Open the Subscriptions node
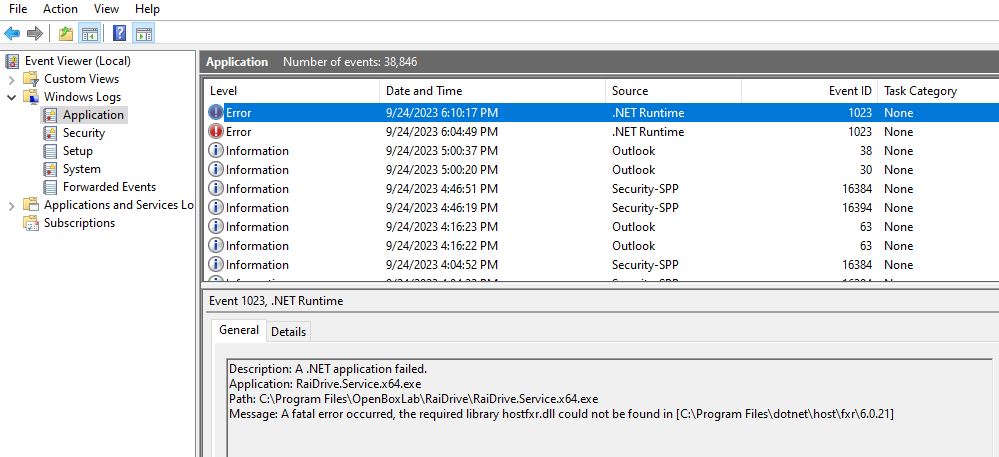Image resolution: width=999 pixels, height=457 pixels. pos(79,223)
